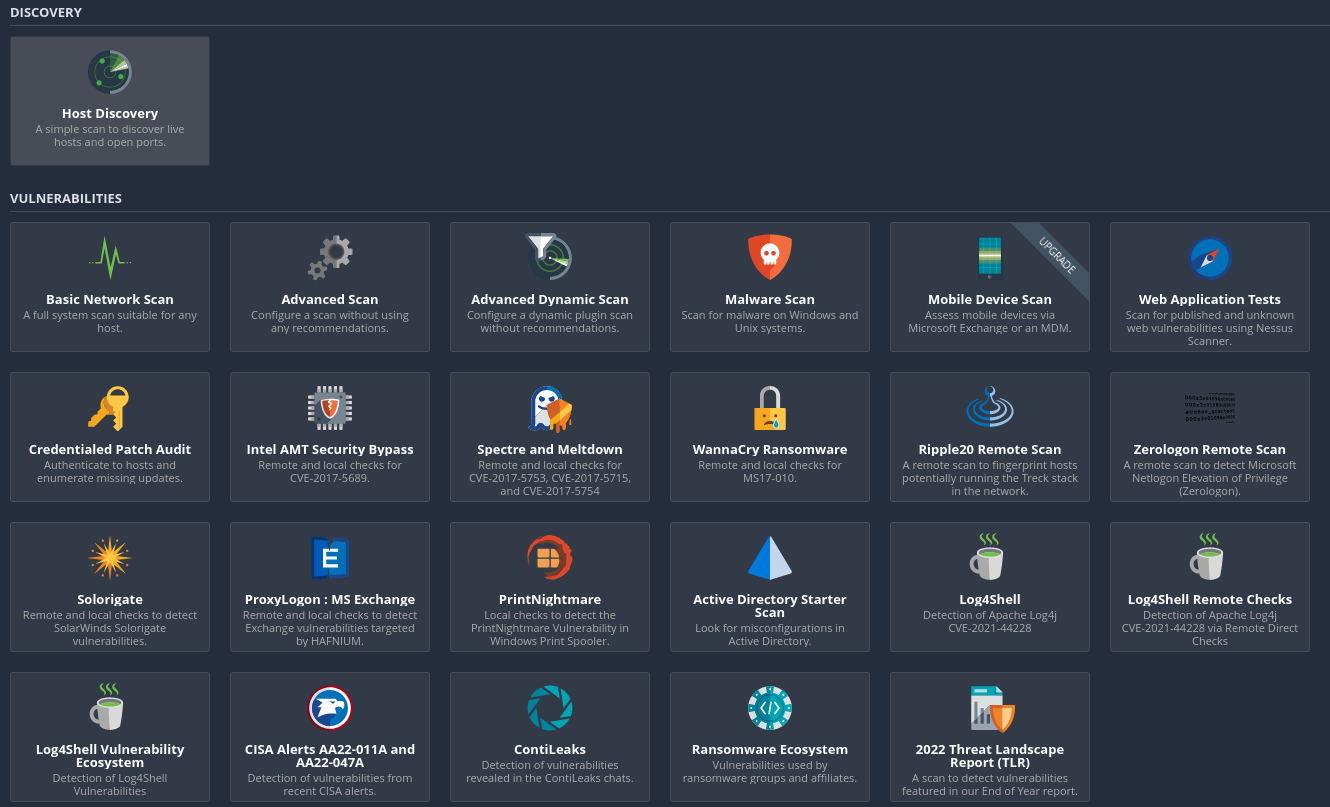Click the Advanced Scan gear icon
Viewport: 1330px width, 807px height.
[x=330, y=257]
